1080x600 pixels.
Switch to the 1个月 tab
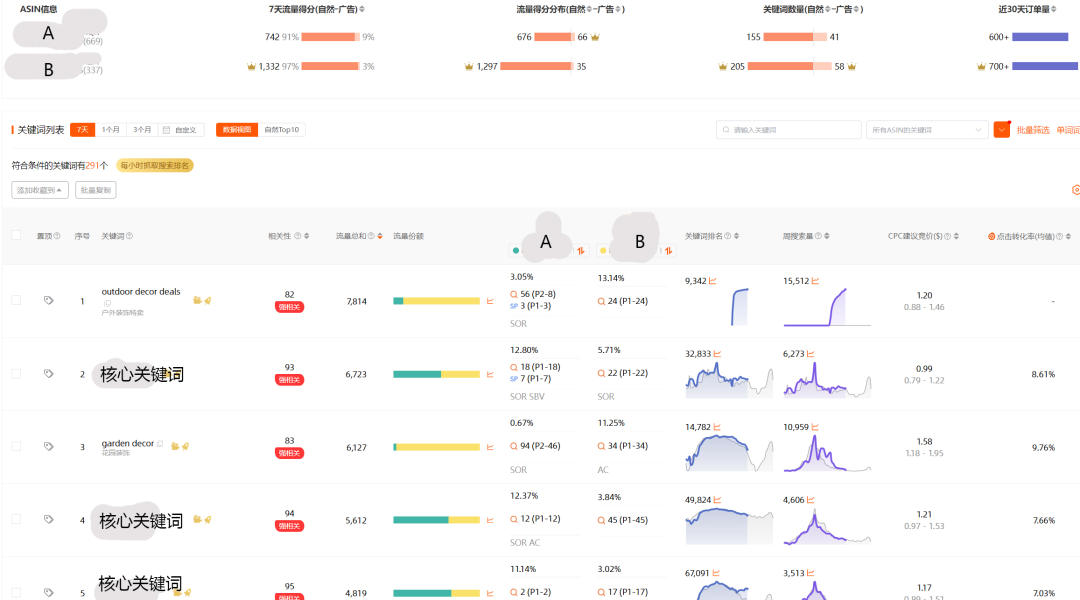pyautogui.click(x=111, y=130)
